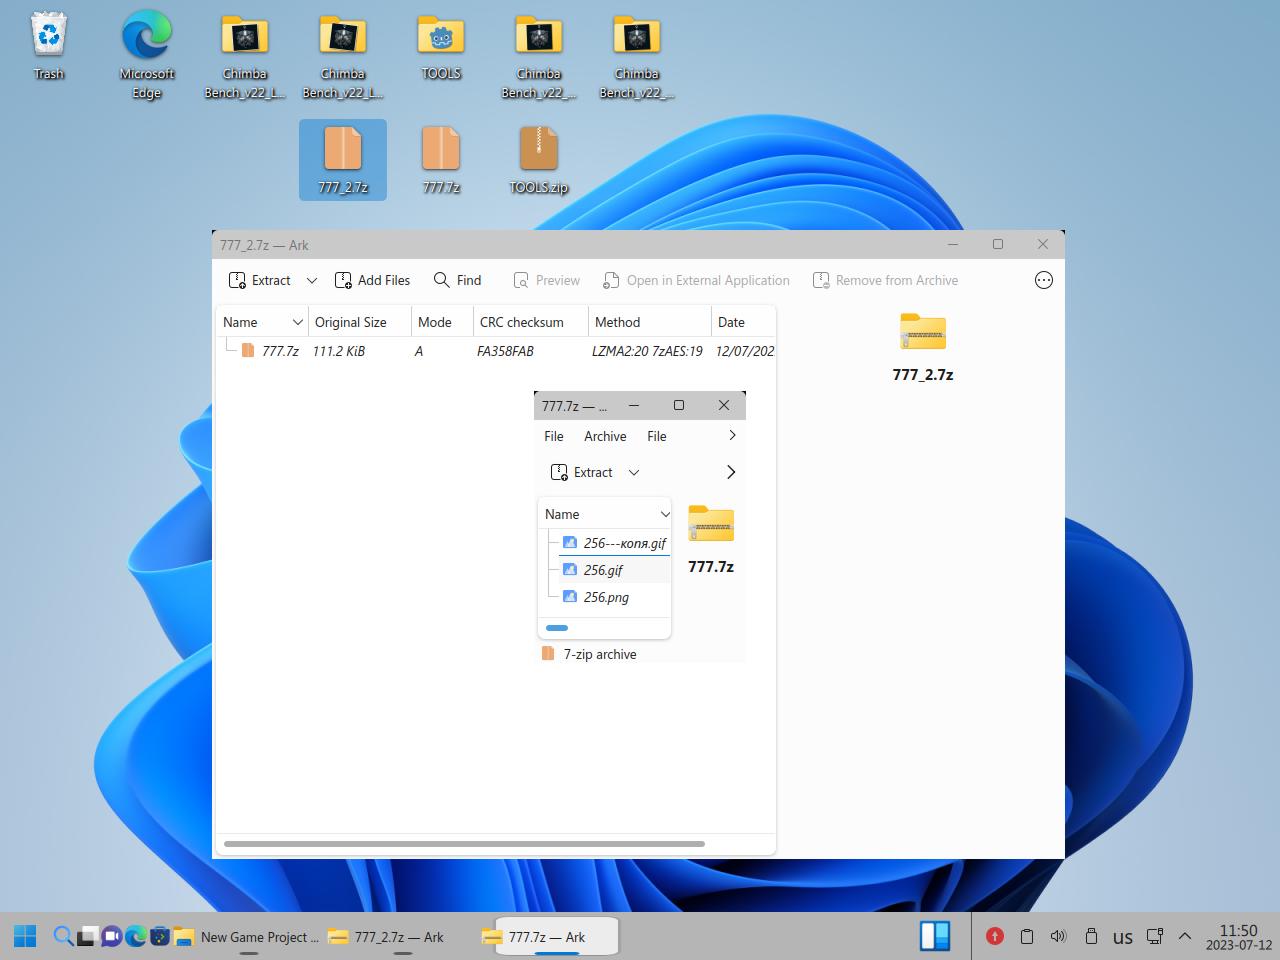Select the TOOLS.zip desktop file
1280x960 pixels.
(x=538, y=160)
